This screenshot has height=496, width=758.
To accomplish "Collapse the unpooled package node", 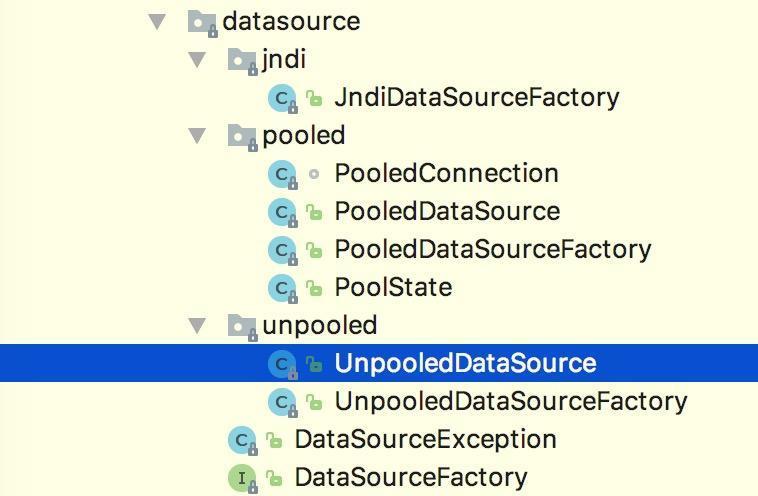I will point(197,325).
